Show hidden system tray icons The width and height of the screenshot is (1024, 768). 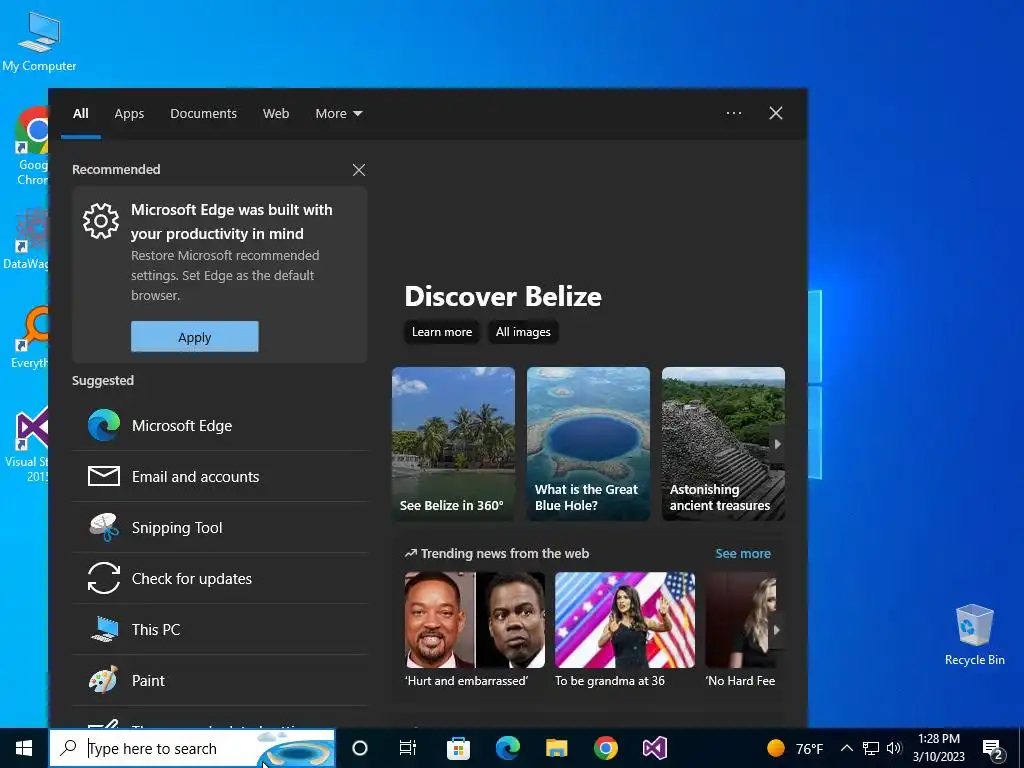coord(846,748)
